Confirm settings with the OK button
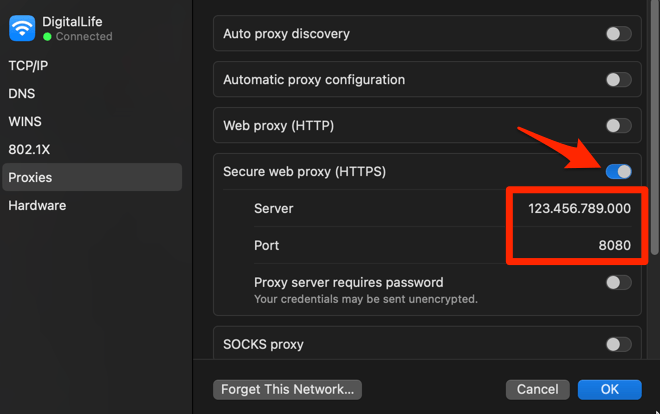Image resolution: width=660 pixels, height=414 pixels. [609, 389]
